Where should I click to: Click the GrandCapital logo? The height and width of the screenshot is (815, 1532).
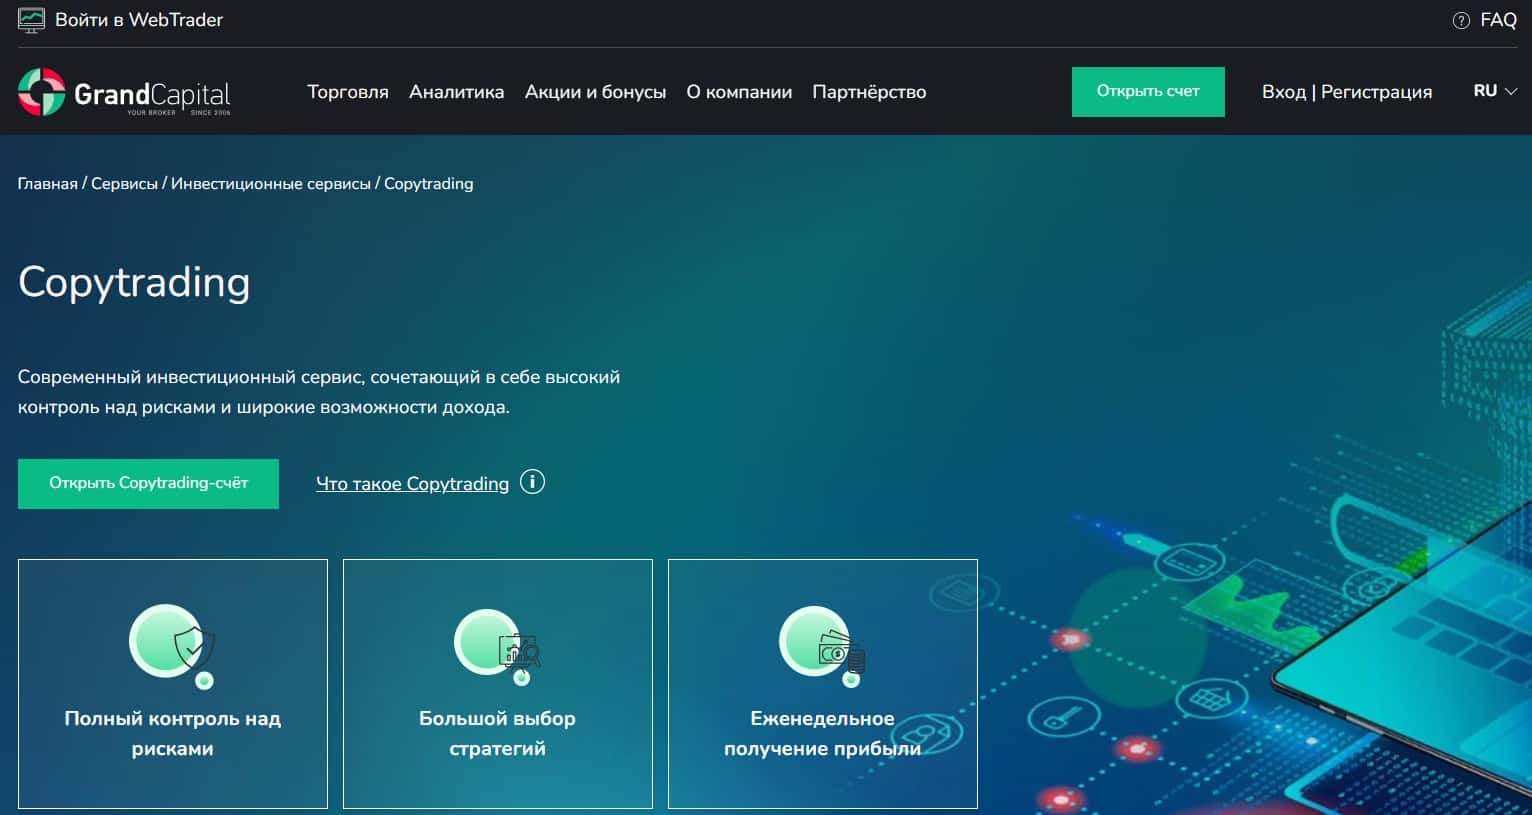pos(124,92)
